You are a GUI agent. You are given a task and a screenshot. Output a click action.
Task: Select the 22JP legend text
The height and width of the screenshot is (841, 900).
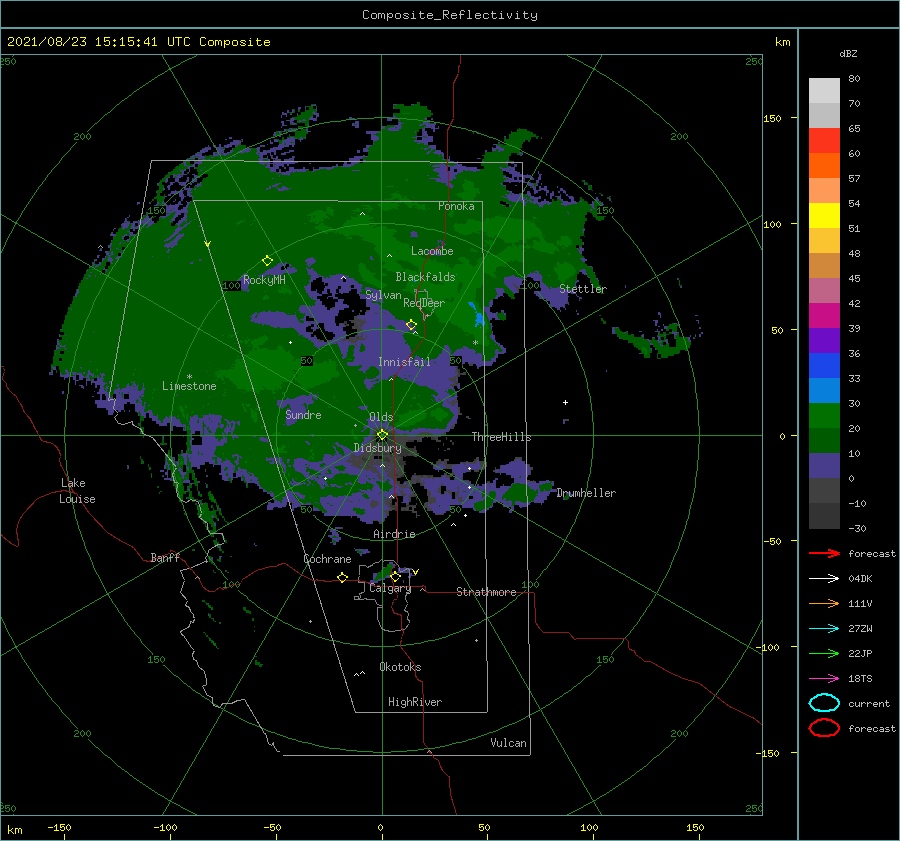(860, 653)
